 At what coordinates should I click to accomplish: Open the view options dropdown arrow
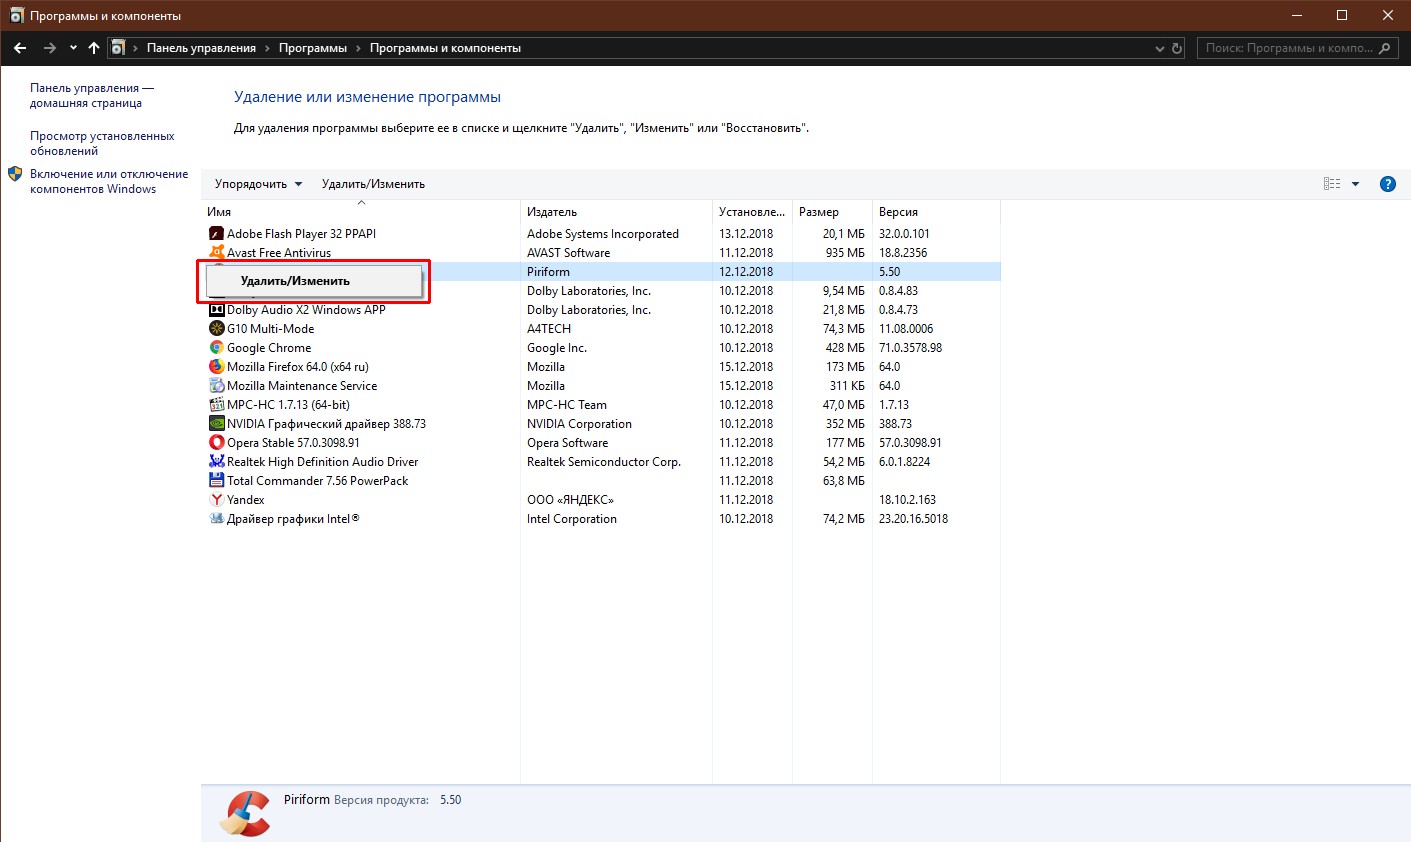point(1356,184)
